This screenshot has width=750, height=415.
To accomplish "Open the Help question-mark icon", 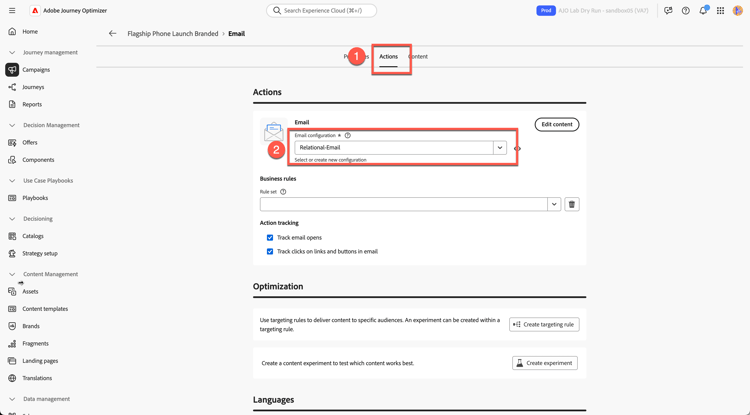I will point(685,11).
